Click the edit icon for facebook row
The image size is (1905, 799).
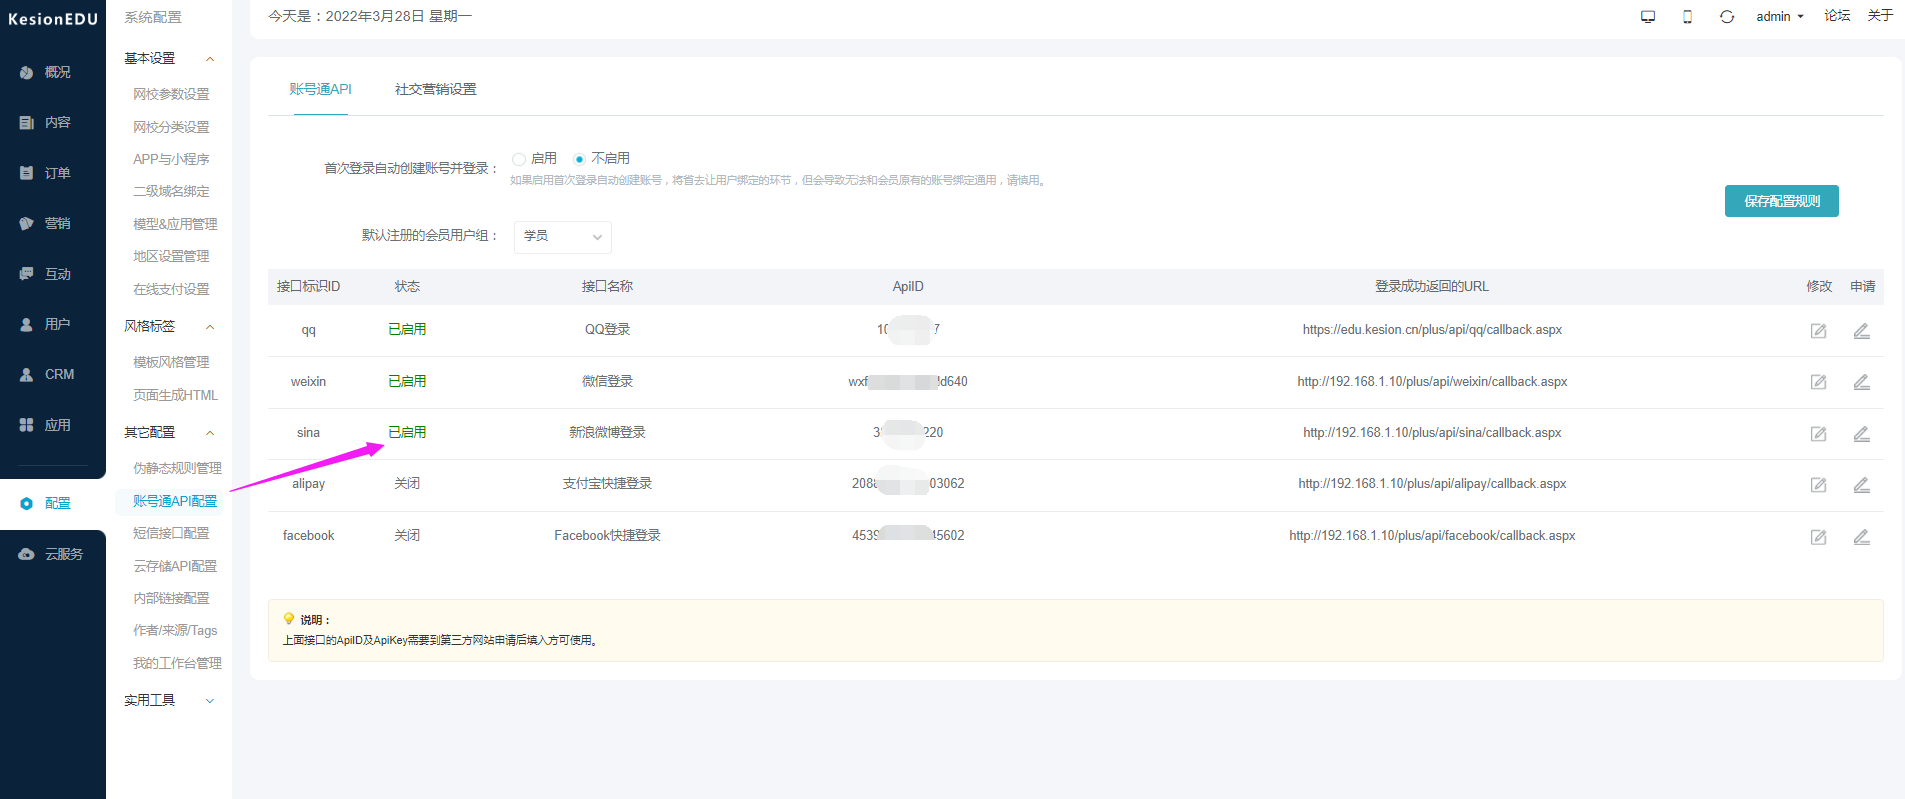tap(1818, 537)
